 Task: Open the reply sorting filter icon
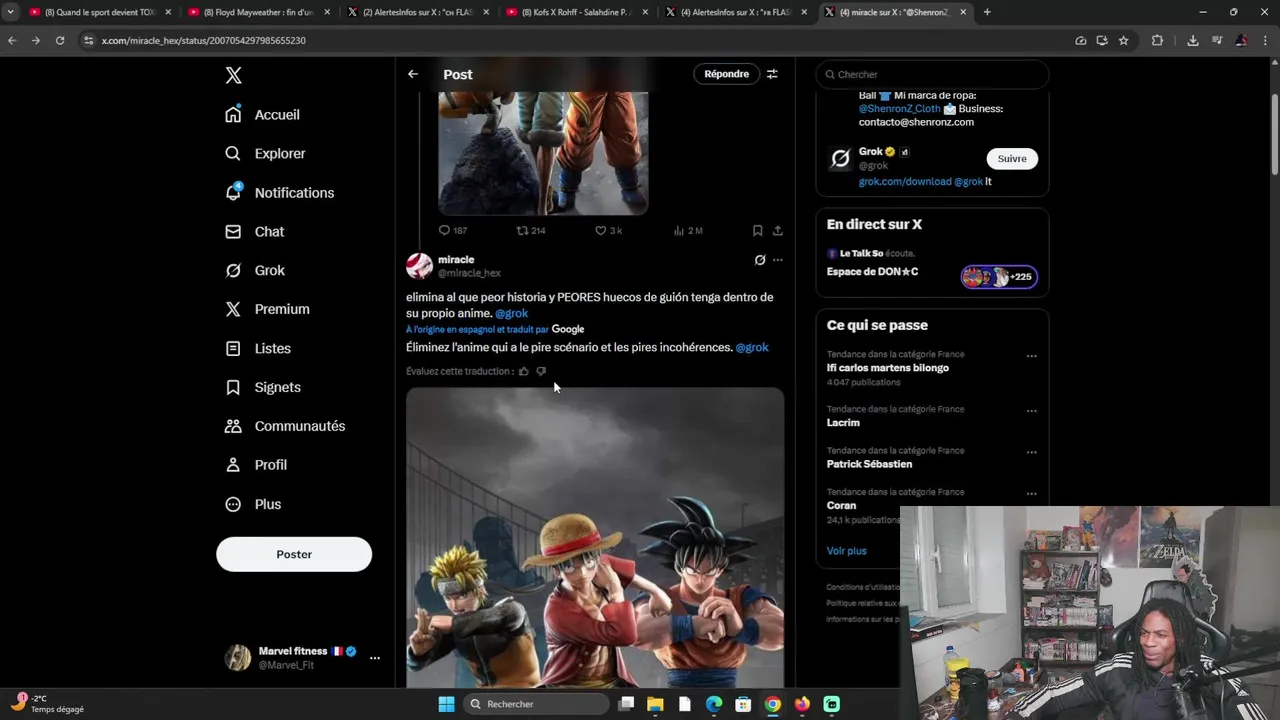[x=772, y=74]
